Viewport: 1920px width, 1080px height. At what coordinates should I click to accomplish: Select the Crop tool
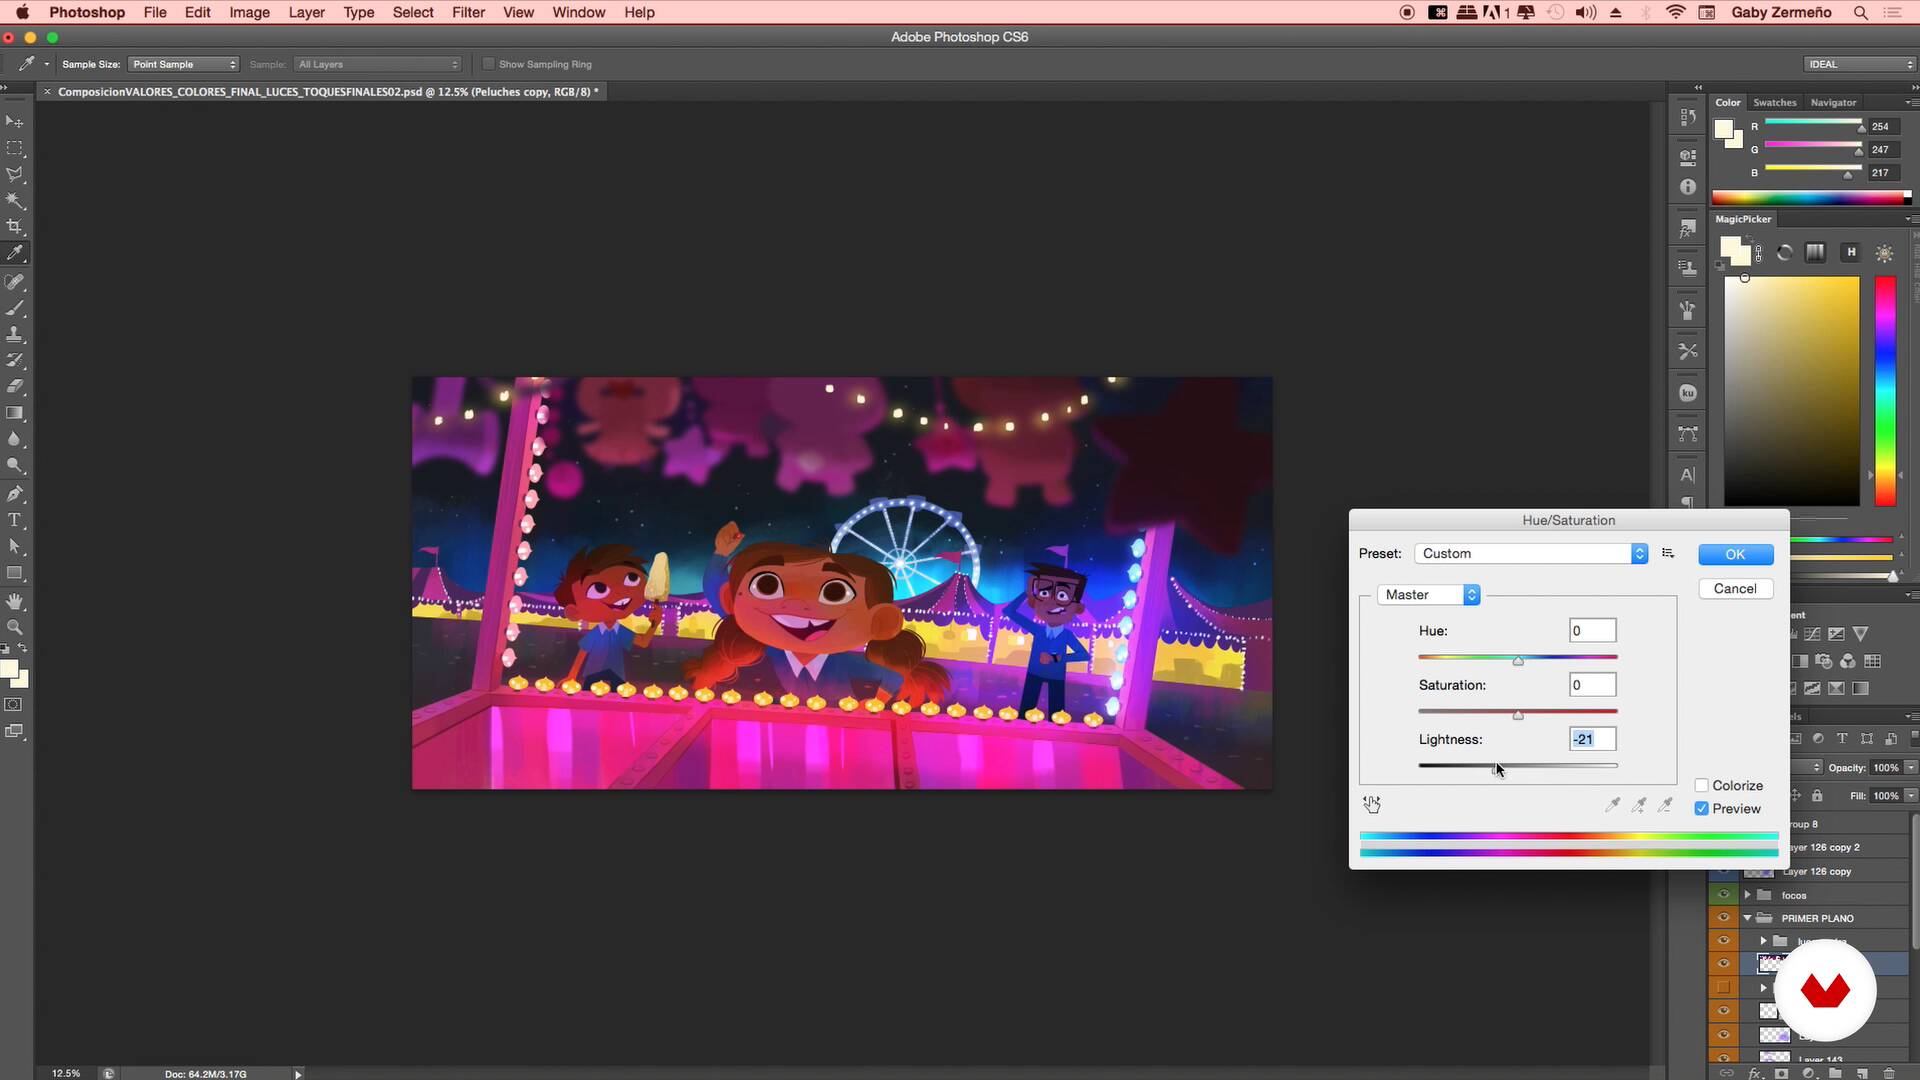click(15, 227)
